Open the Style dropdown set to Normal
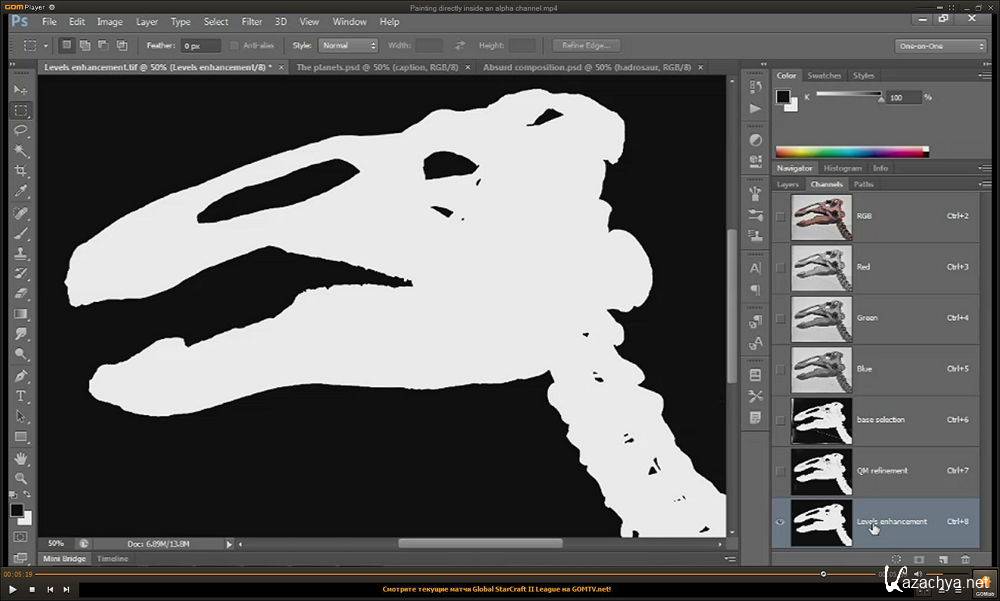This screenshot has width=1000, height=601. tap(348, 45)
